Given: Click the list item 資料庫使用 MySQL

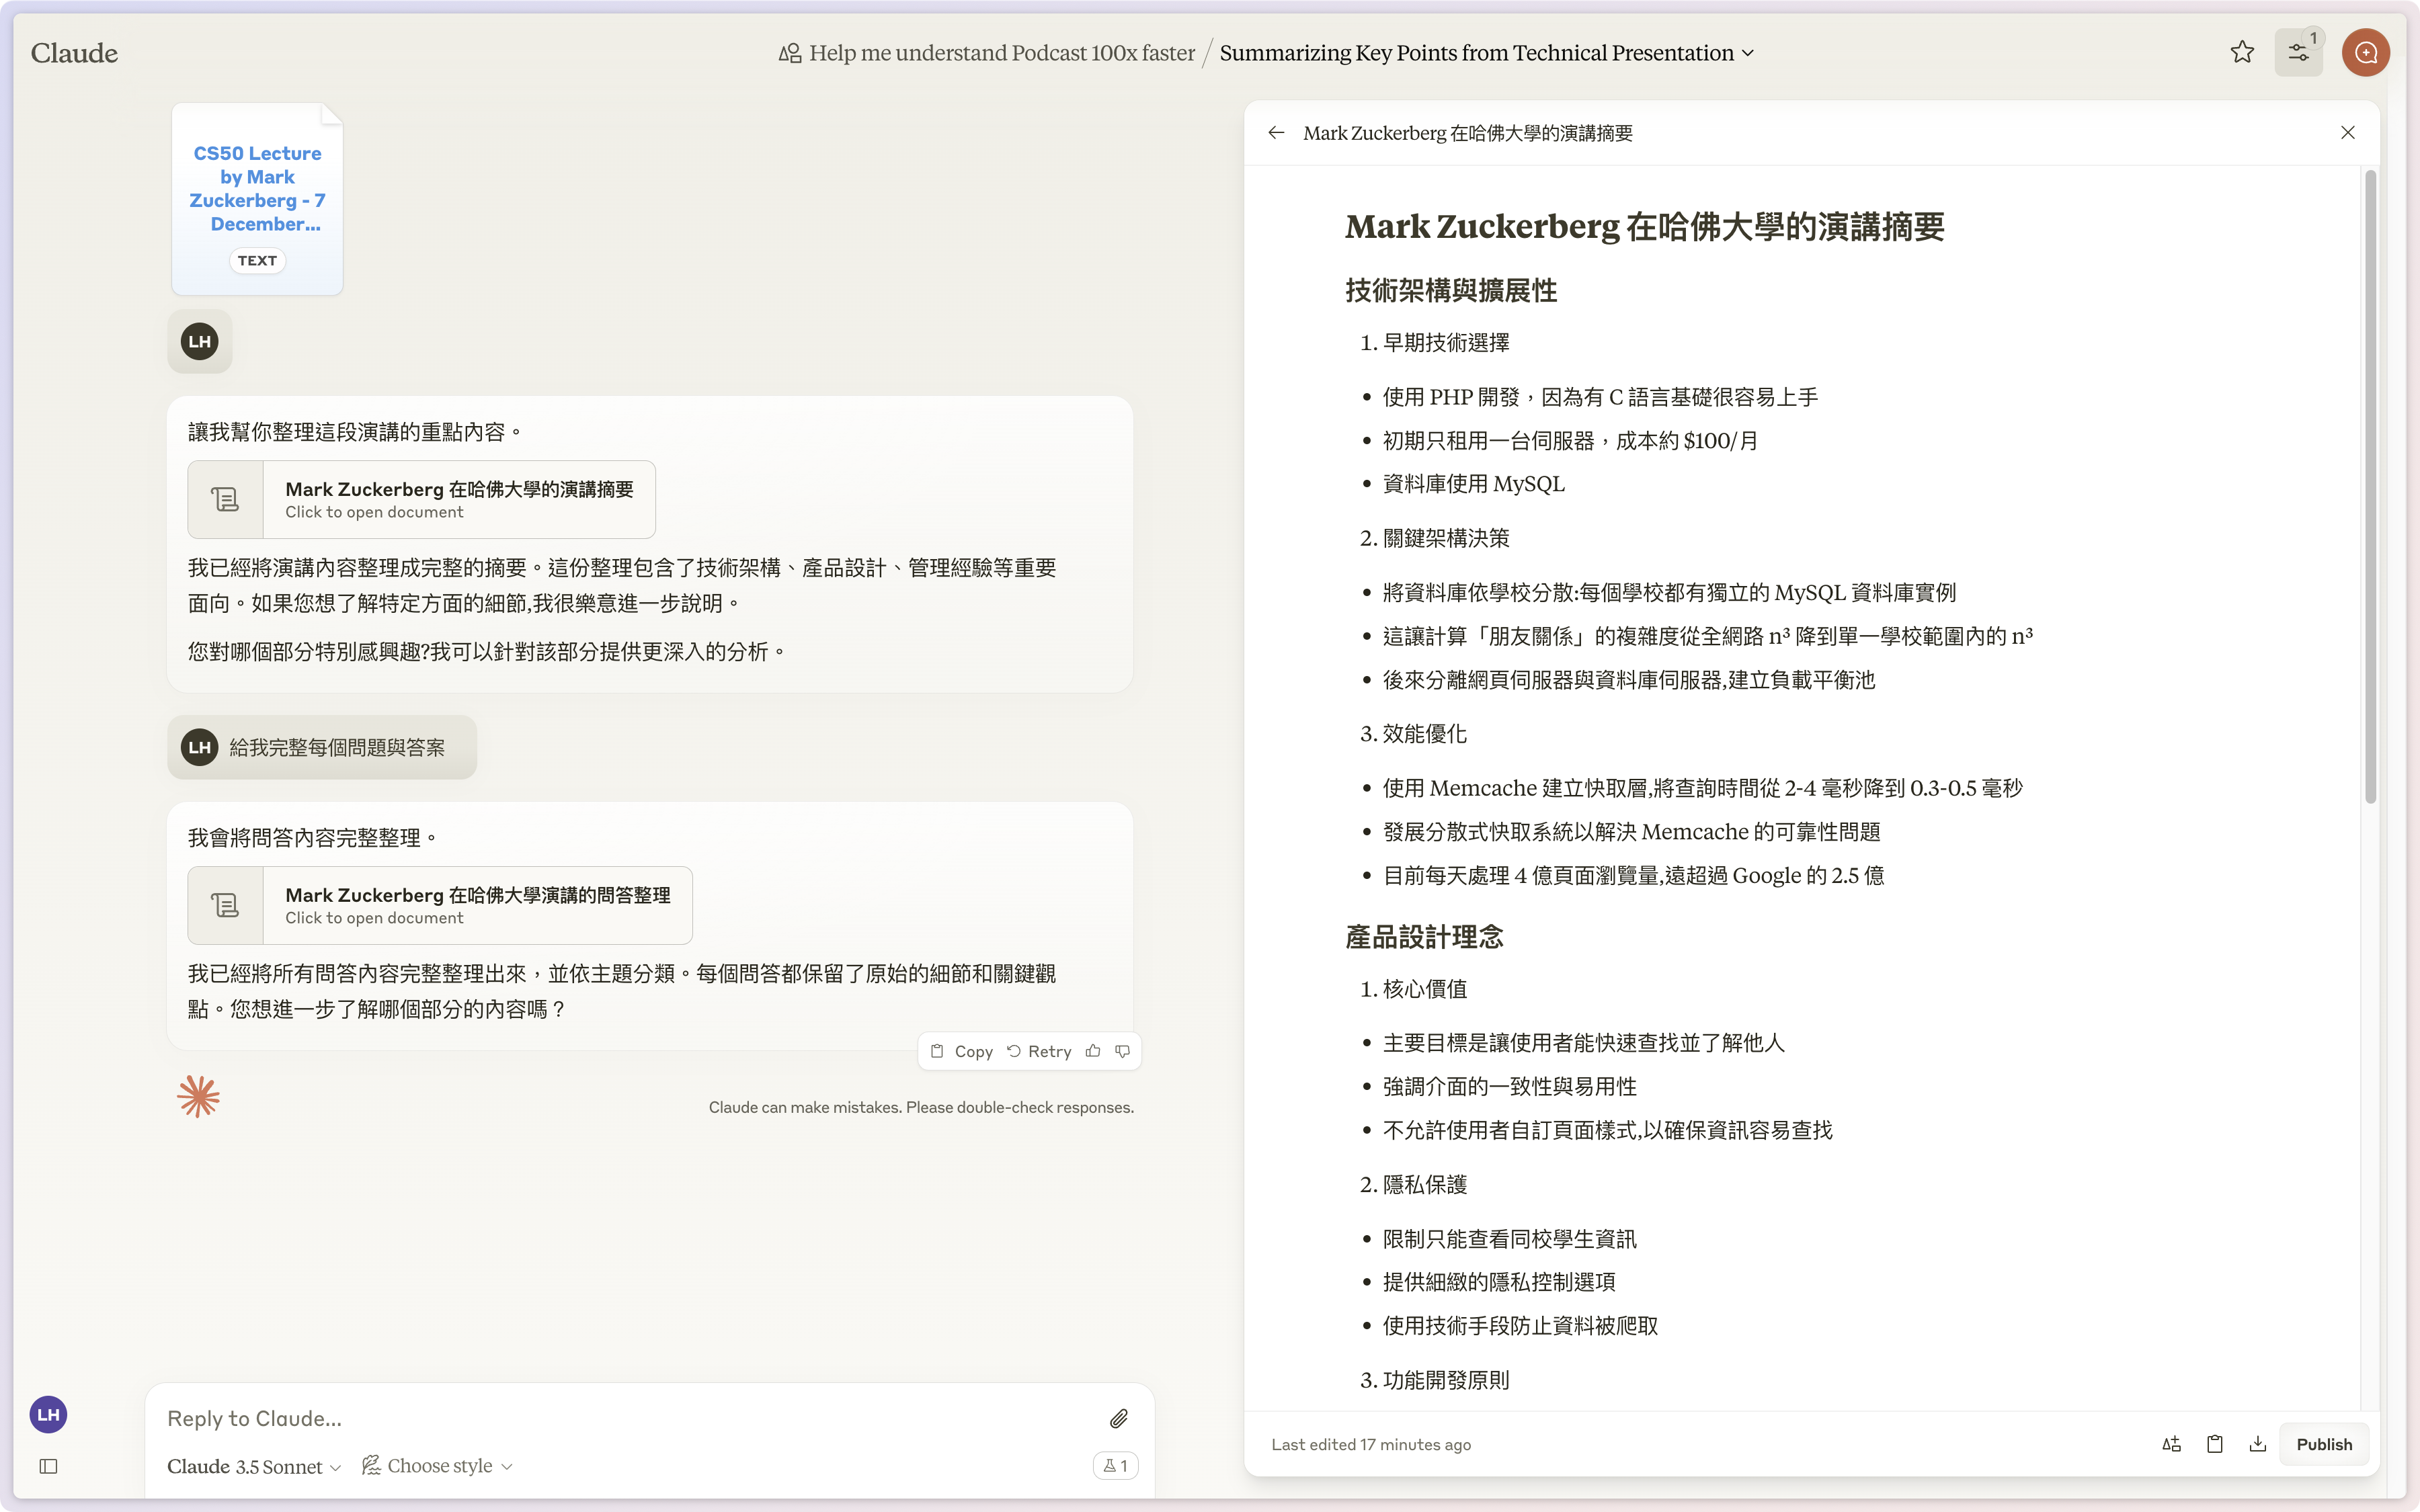Looking at the screenshot, I should coord(1473,484).
